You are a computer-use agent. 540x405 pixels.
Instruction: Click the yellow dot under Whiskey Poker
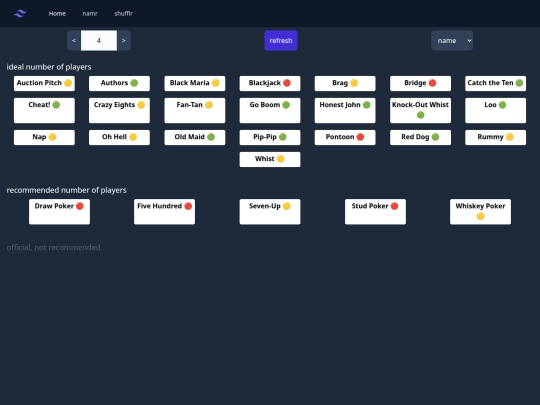[x=480, y=216]
